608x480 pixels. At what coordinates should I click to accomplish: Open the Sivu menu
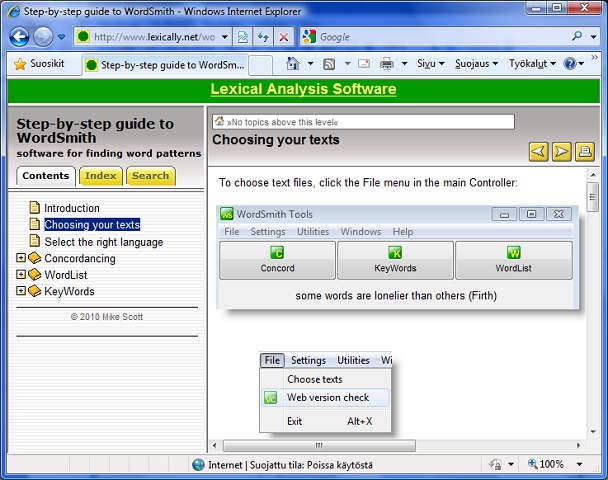coord(430,64)
